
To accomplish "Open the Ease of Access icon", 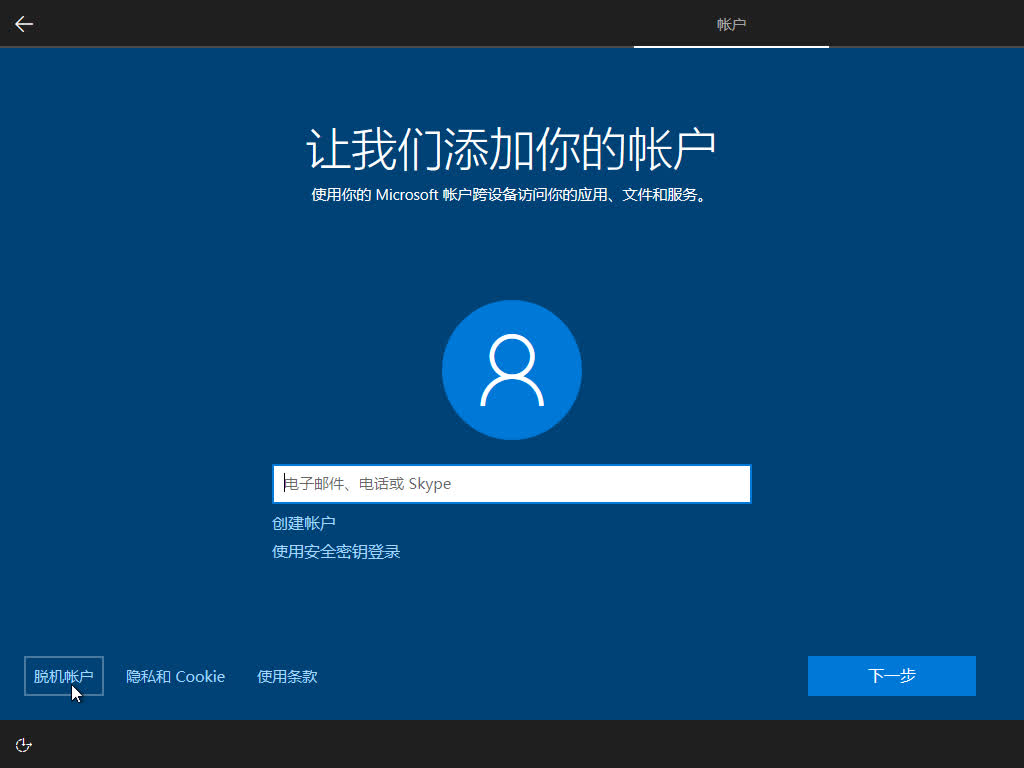I will coord(24,744).
